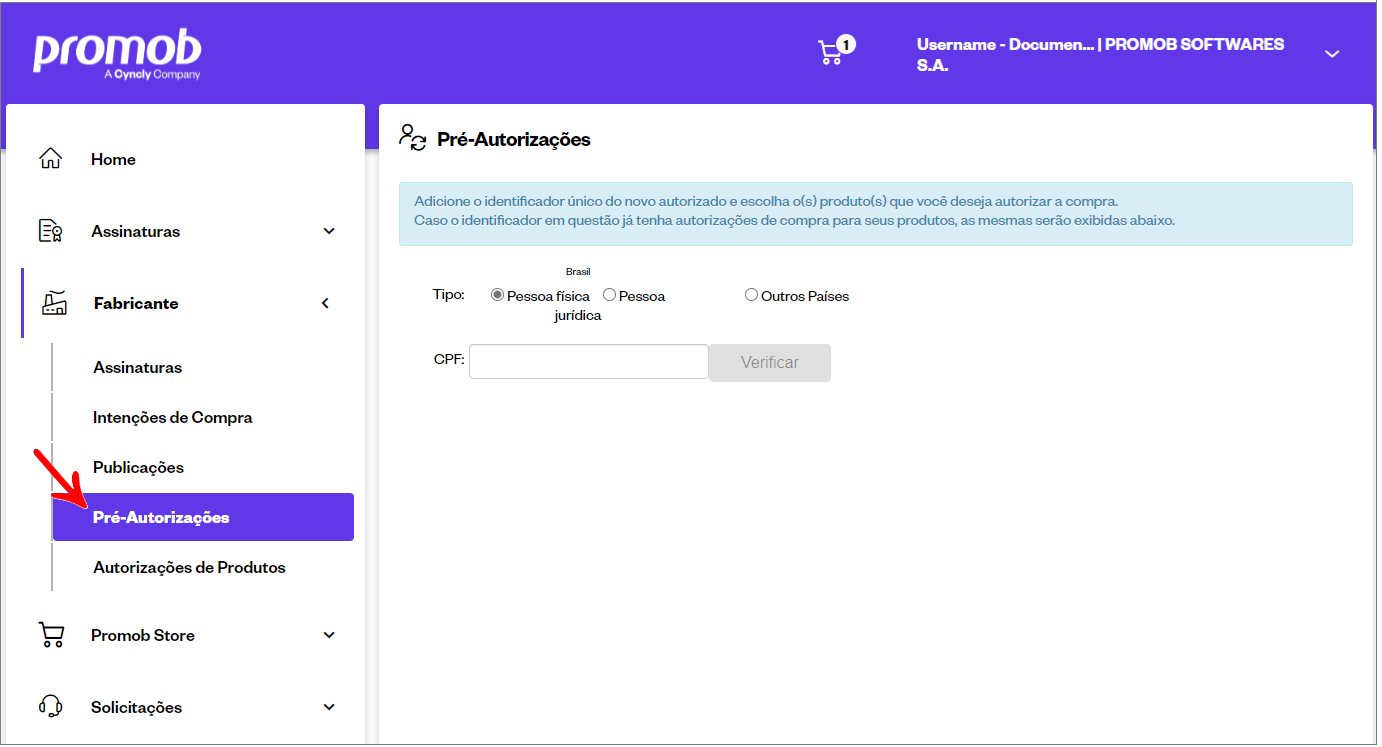Screen dimensions: 1382x747
Task: Click the Assinaturas certificate icon
Action: point(50,231)
